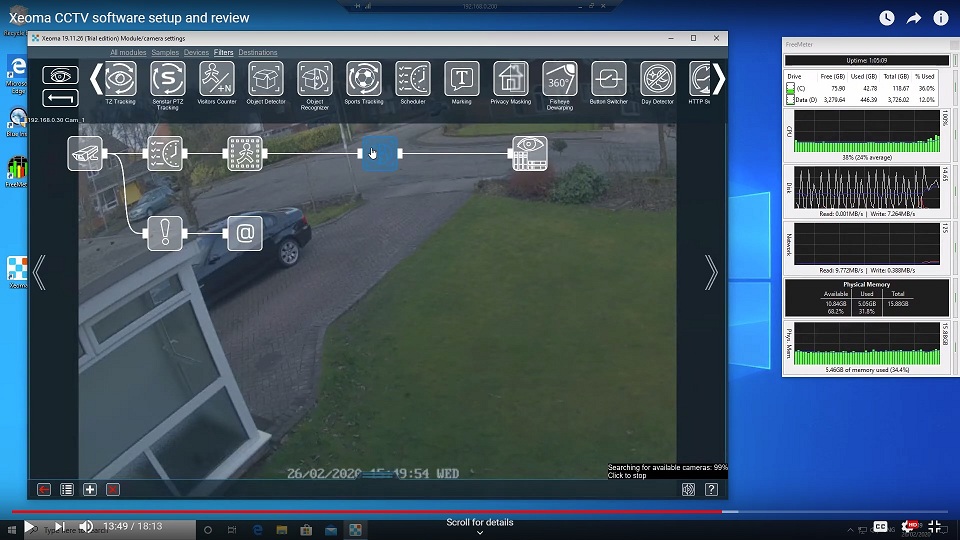Click the eye preview icon in module panel
Viewport: 960px width, 540px height.
[60, 75]
